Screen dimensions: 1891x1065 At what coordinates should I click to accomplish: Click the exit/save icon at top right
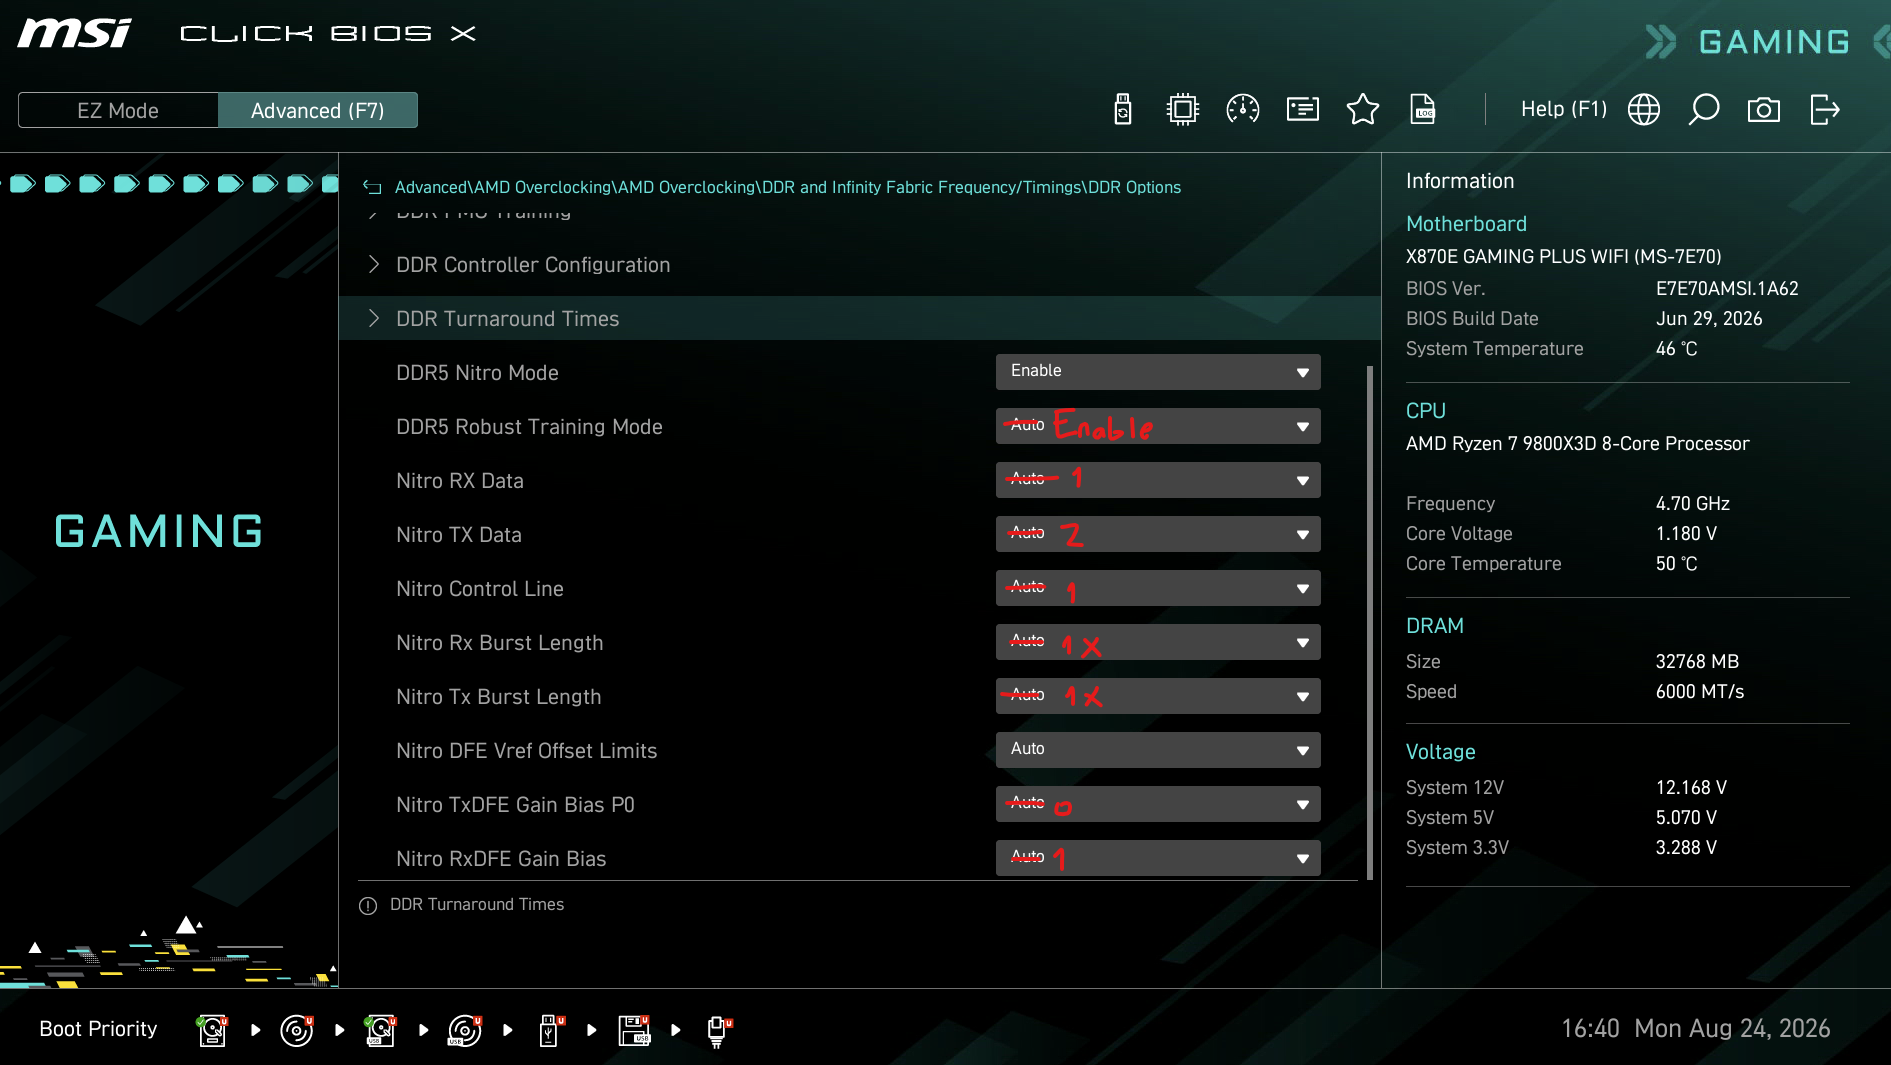[1825, 109]
